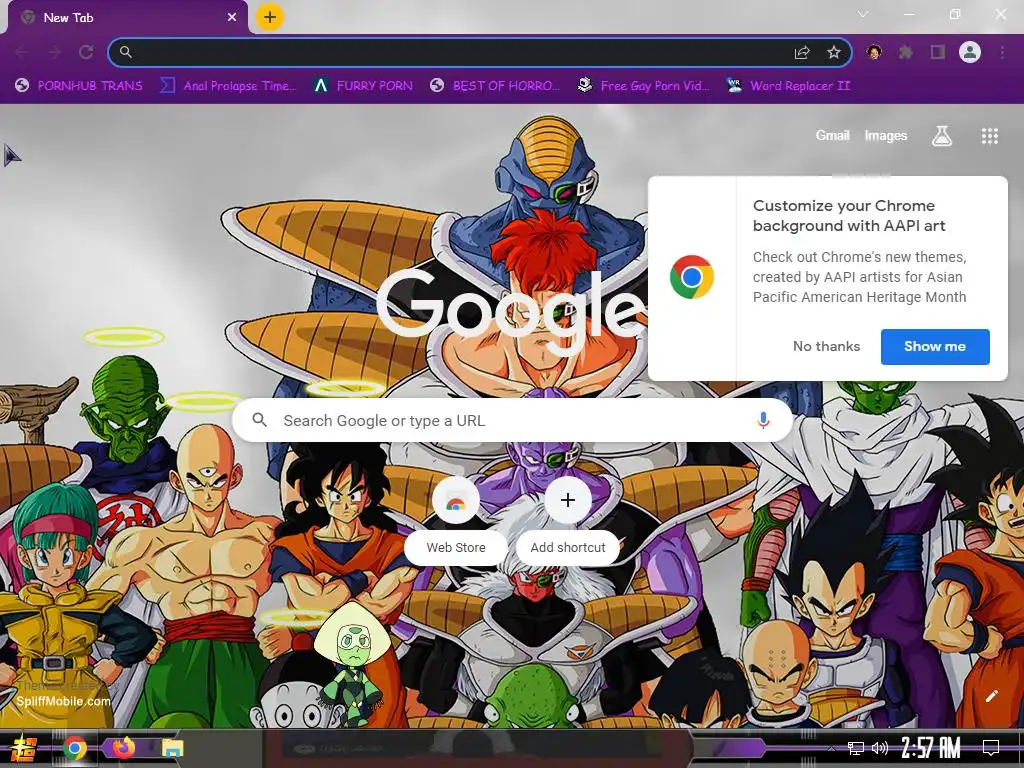Open the BEST OF HORRO... bookmark
Screen dimensions: 1024x768
point(495,86)
